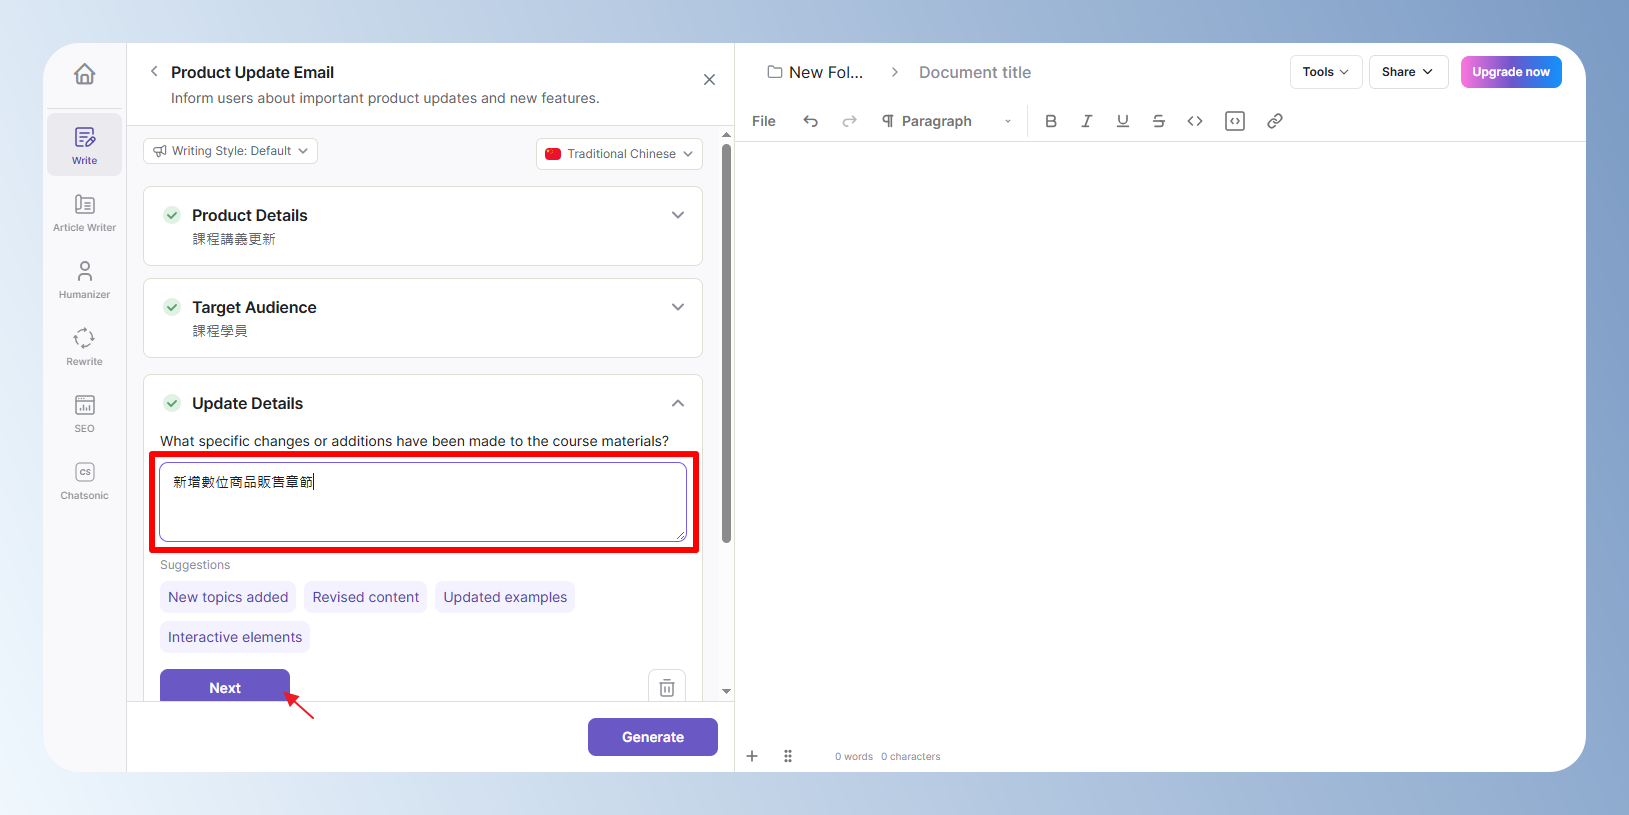Open the SEO sidebar tool
This screenshot has width=1629, height=815.
pos(84,414)
